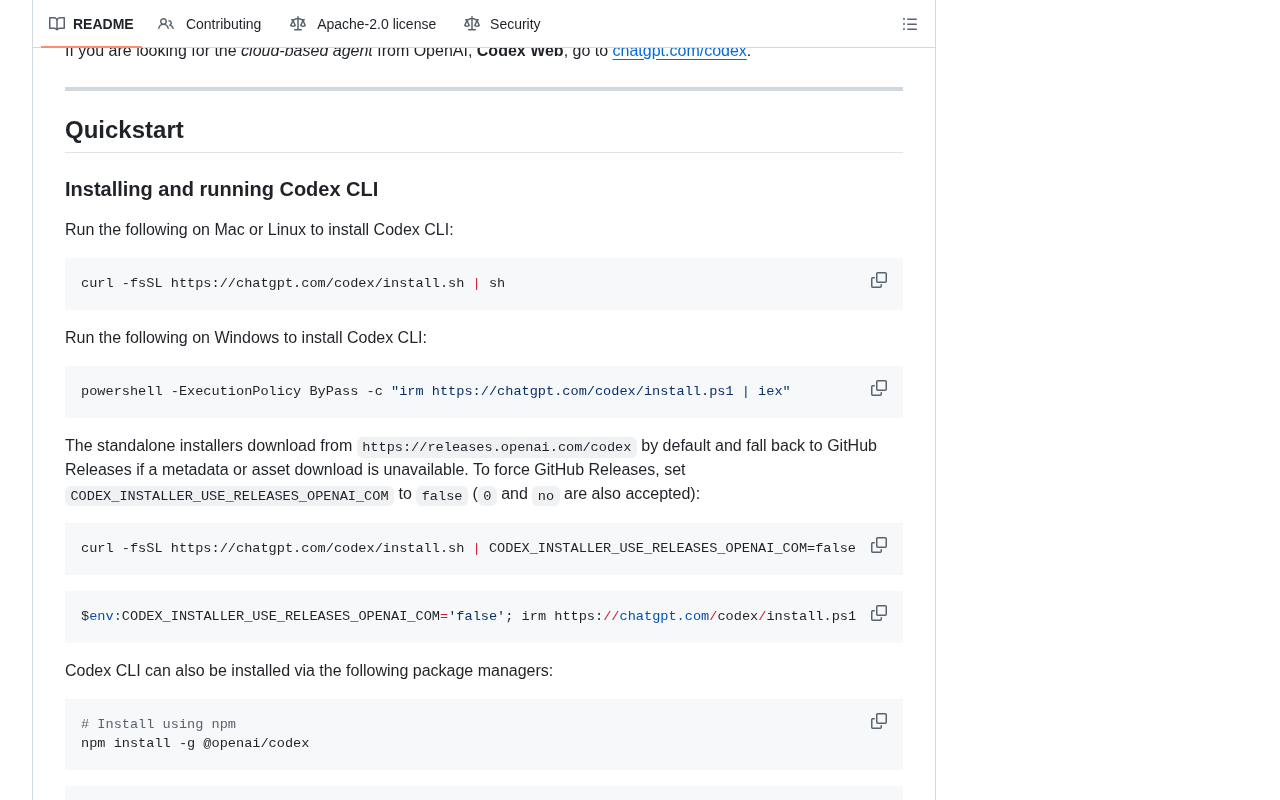The height and width of the screenshot is (800, 1280).
Task: Copy the $env:CODEX_INSTALLER PowerShell command
Action: tap(879, 613)
